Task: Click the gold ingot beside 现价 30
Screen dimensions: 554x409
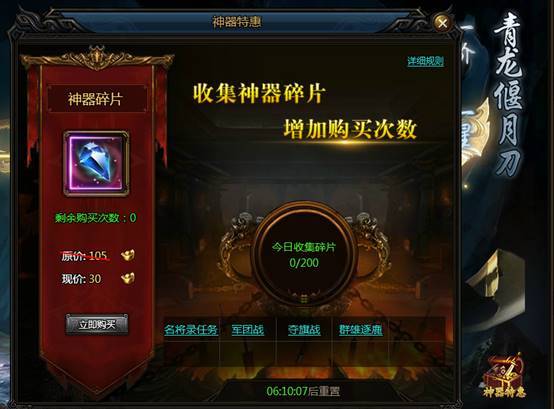Action: pyautogui.click(x=128, y=278)
